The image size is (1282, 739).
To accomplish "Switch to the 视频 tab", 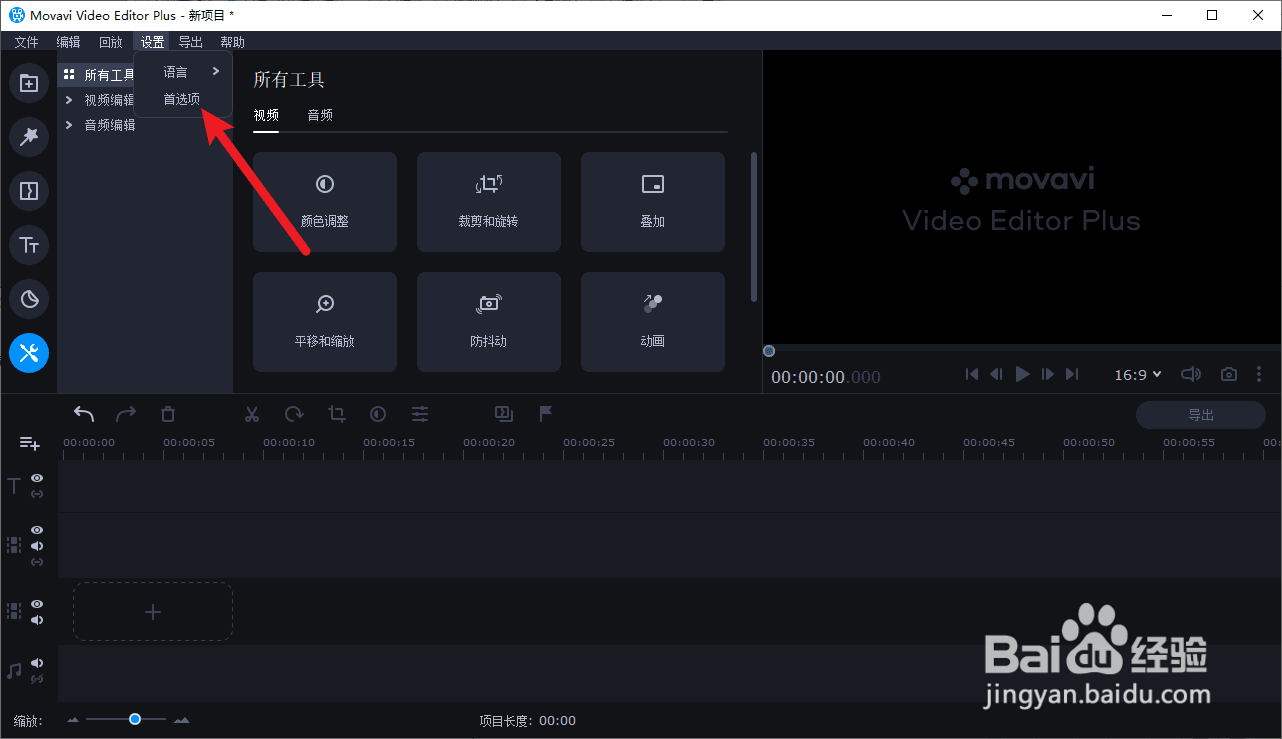I will pyautogui.click(x=266, y=115).
